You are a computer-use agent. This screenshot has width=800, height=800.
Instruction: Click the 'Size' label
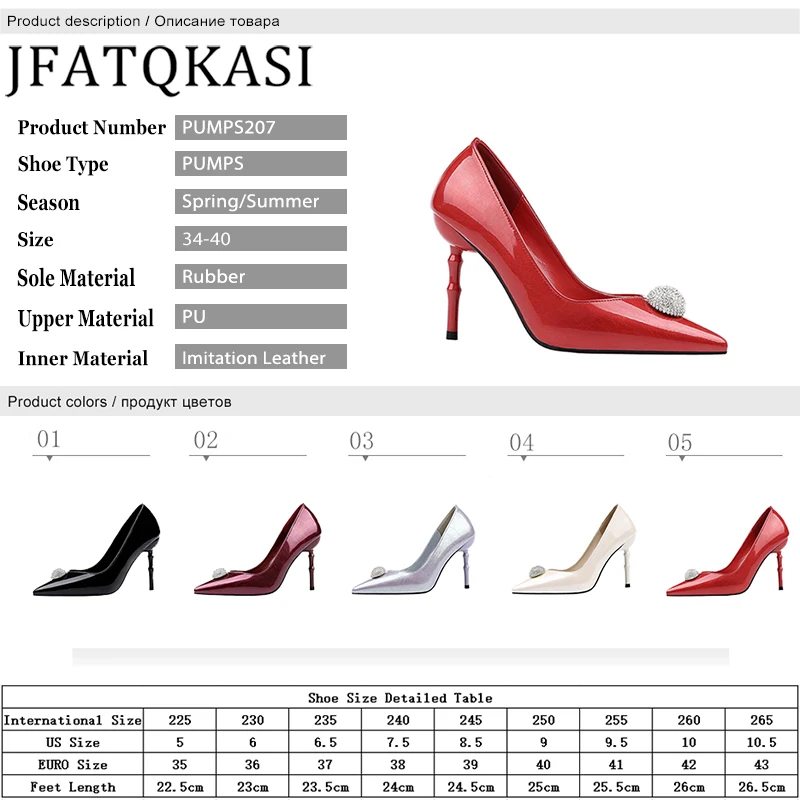point(35,239)
